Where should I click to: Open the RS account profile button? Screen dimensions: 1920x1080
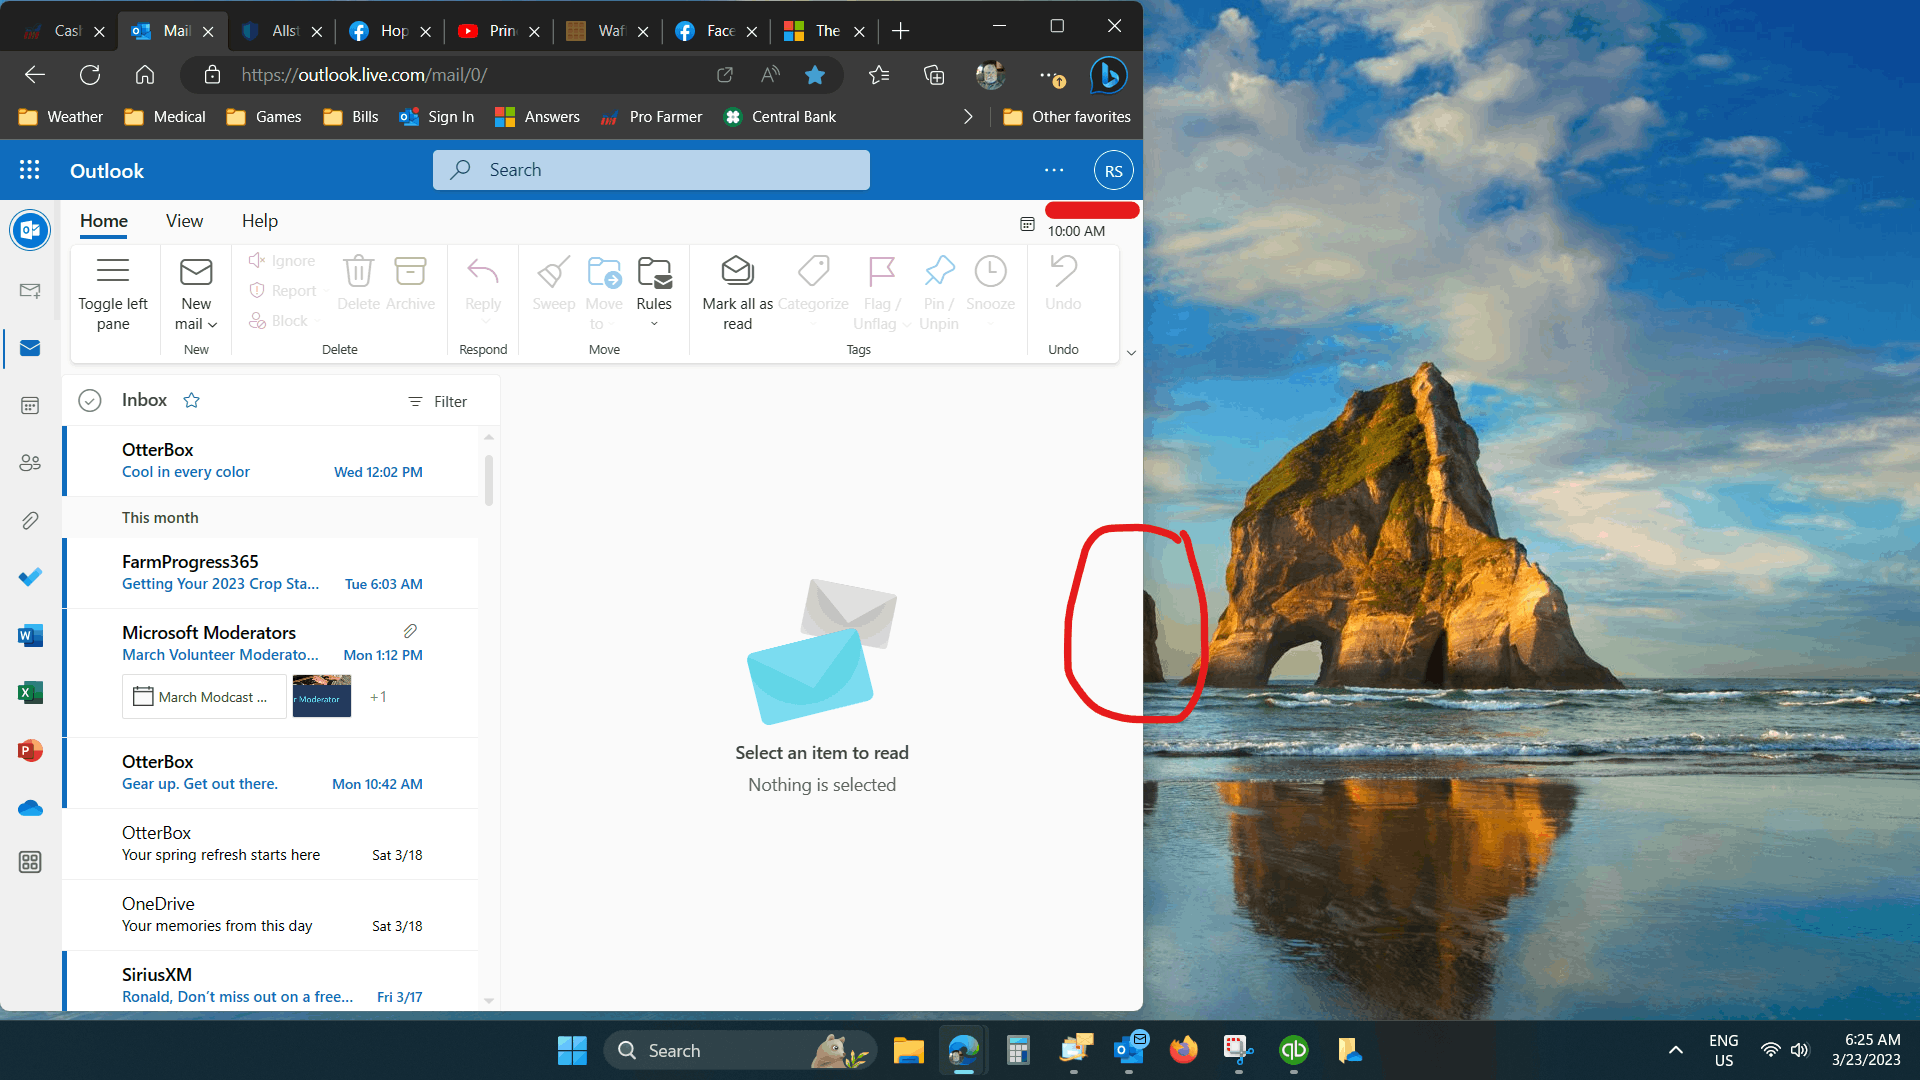[x=1113, y=171]
